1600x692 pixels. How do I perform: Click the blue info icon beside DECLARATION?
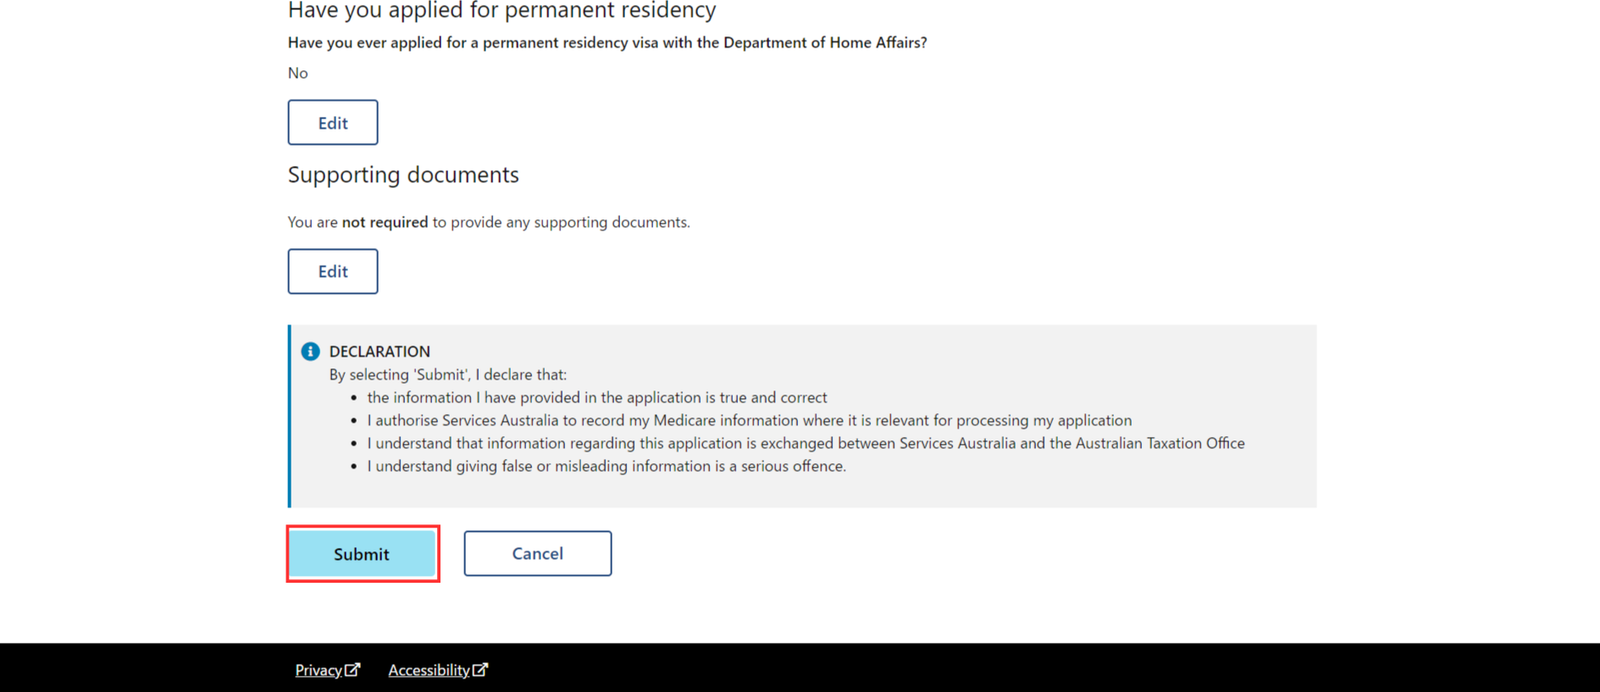[x=310, y=351]
